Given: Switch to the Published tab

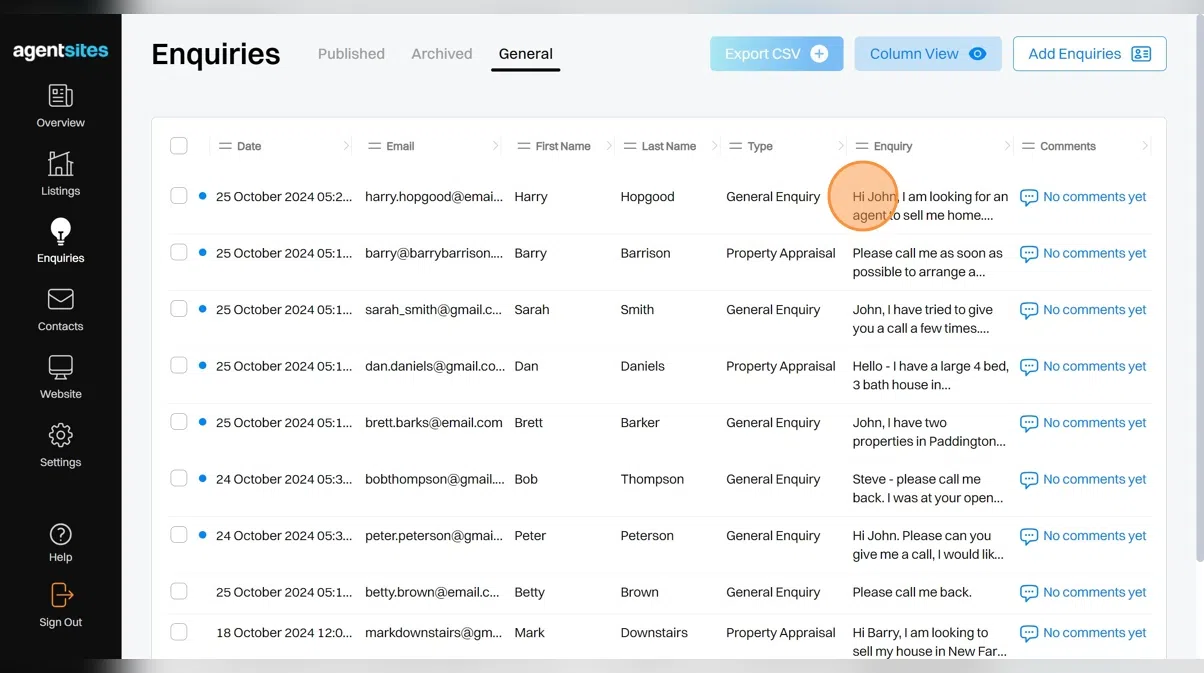Looking at the screenshot, I should point(351,54).
